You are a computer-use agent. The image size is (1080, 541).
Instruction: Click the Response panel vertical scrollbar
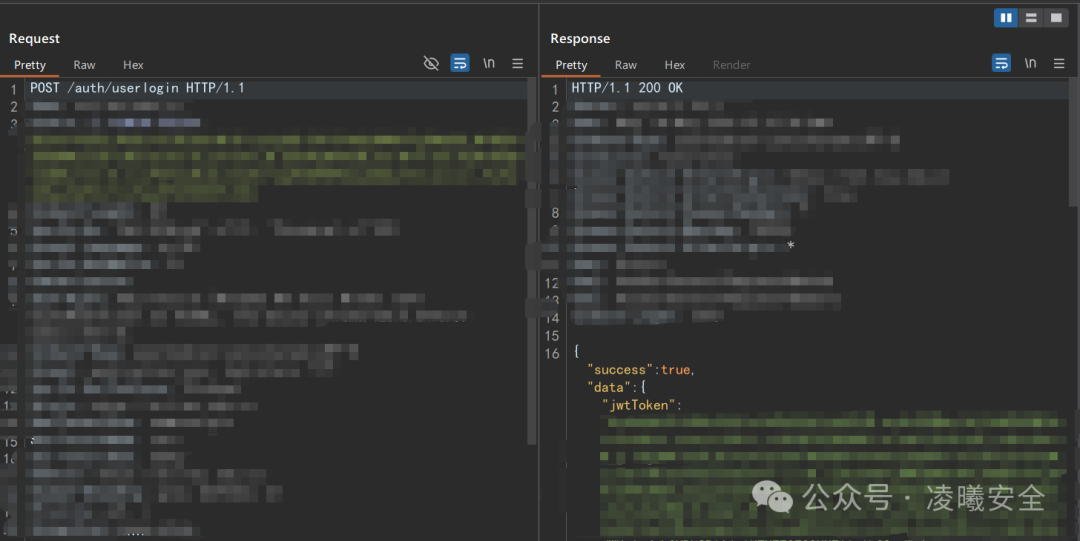point(1073,141)
